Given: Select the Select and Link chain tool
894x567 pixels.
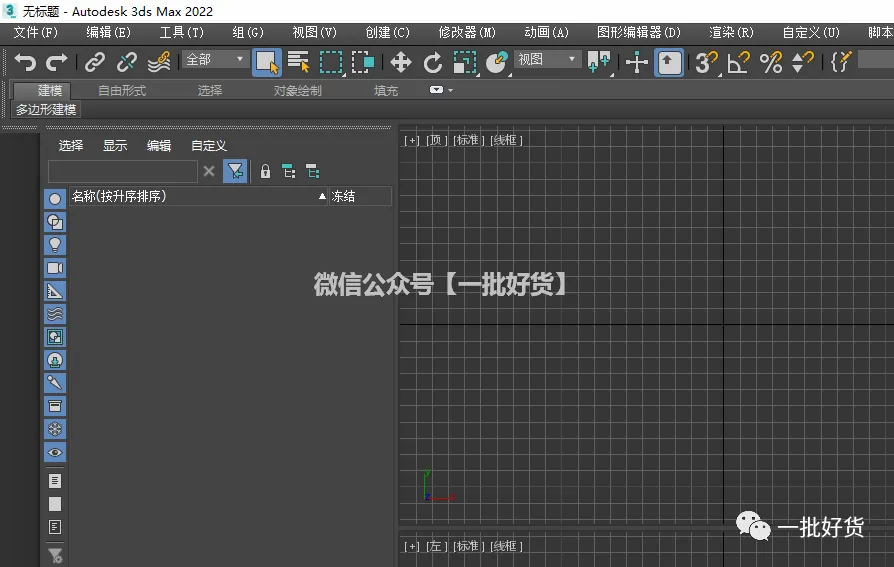Looking at the screenshot, I should (95, 62).
